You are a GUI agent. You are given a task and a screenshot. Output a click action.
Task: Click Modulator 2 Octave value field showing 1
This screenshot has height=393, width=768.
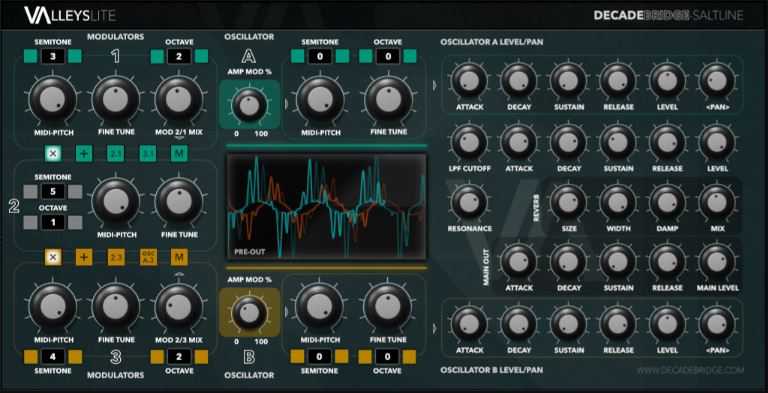(x=53, y=222)
